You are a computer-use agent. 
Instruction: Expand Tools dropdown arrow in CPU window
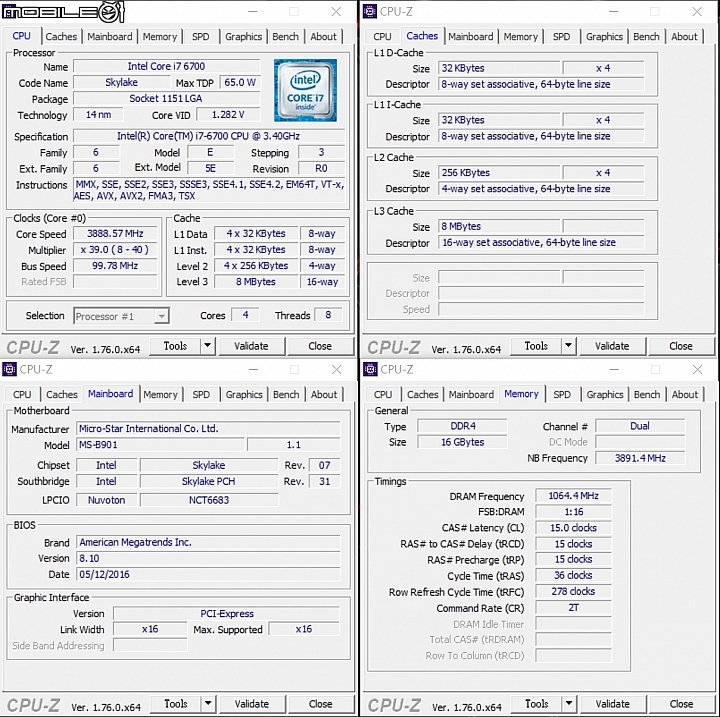(x=208, y=345)
